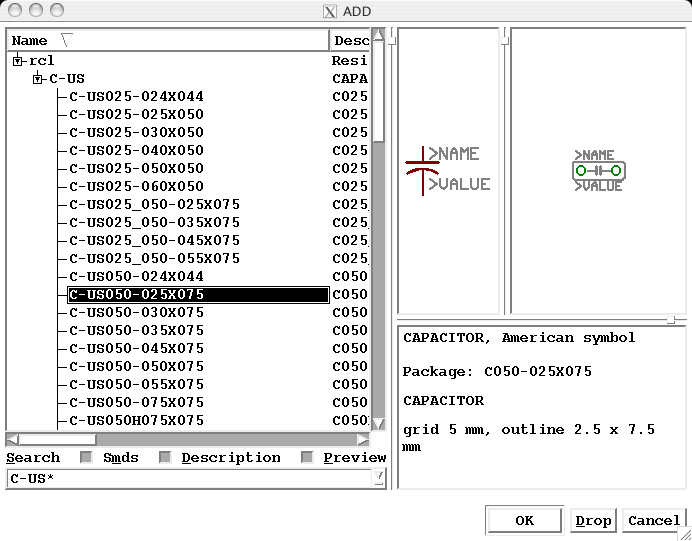692x541 pixels.
Task: Select C-US050-075X075 in the list
Action: click(136, 403)
